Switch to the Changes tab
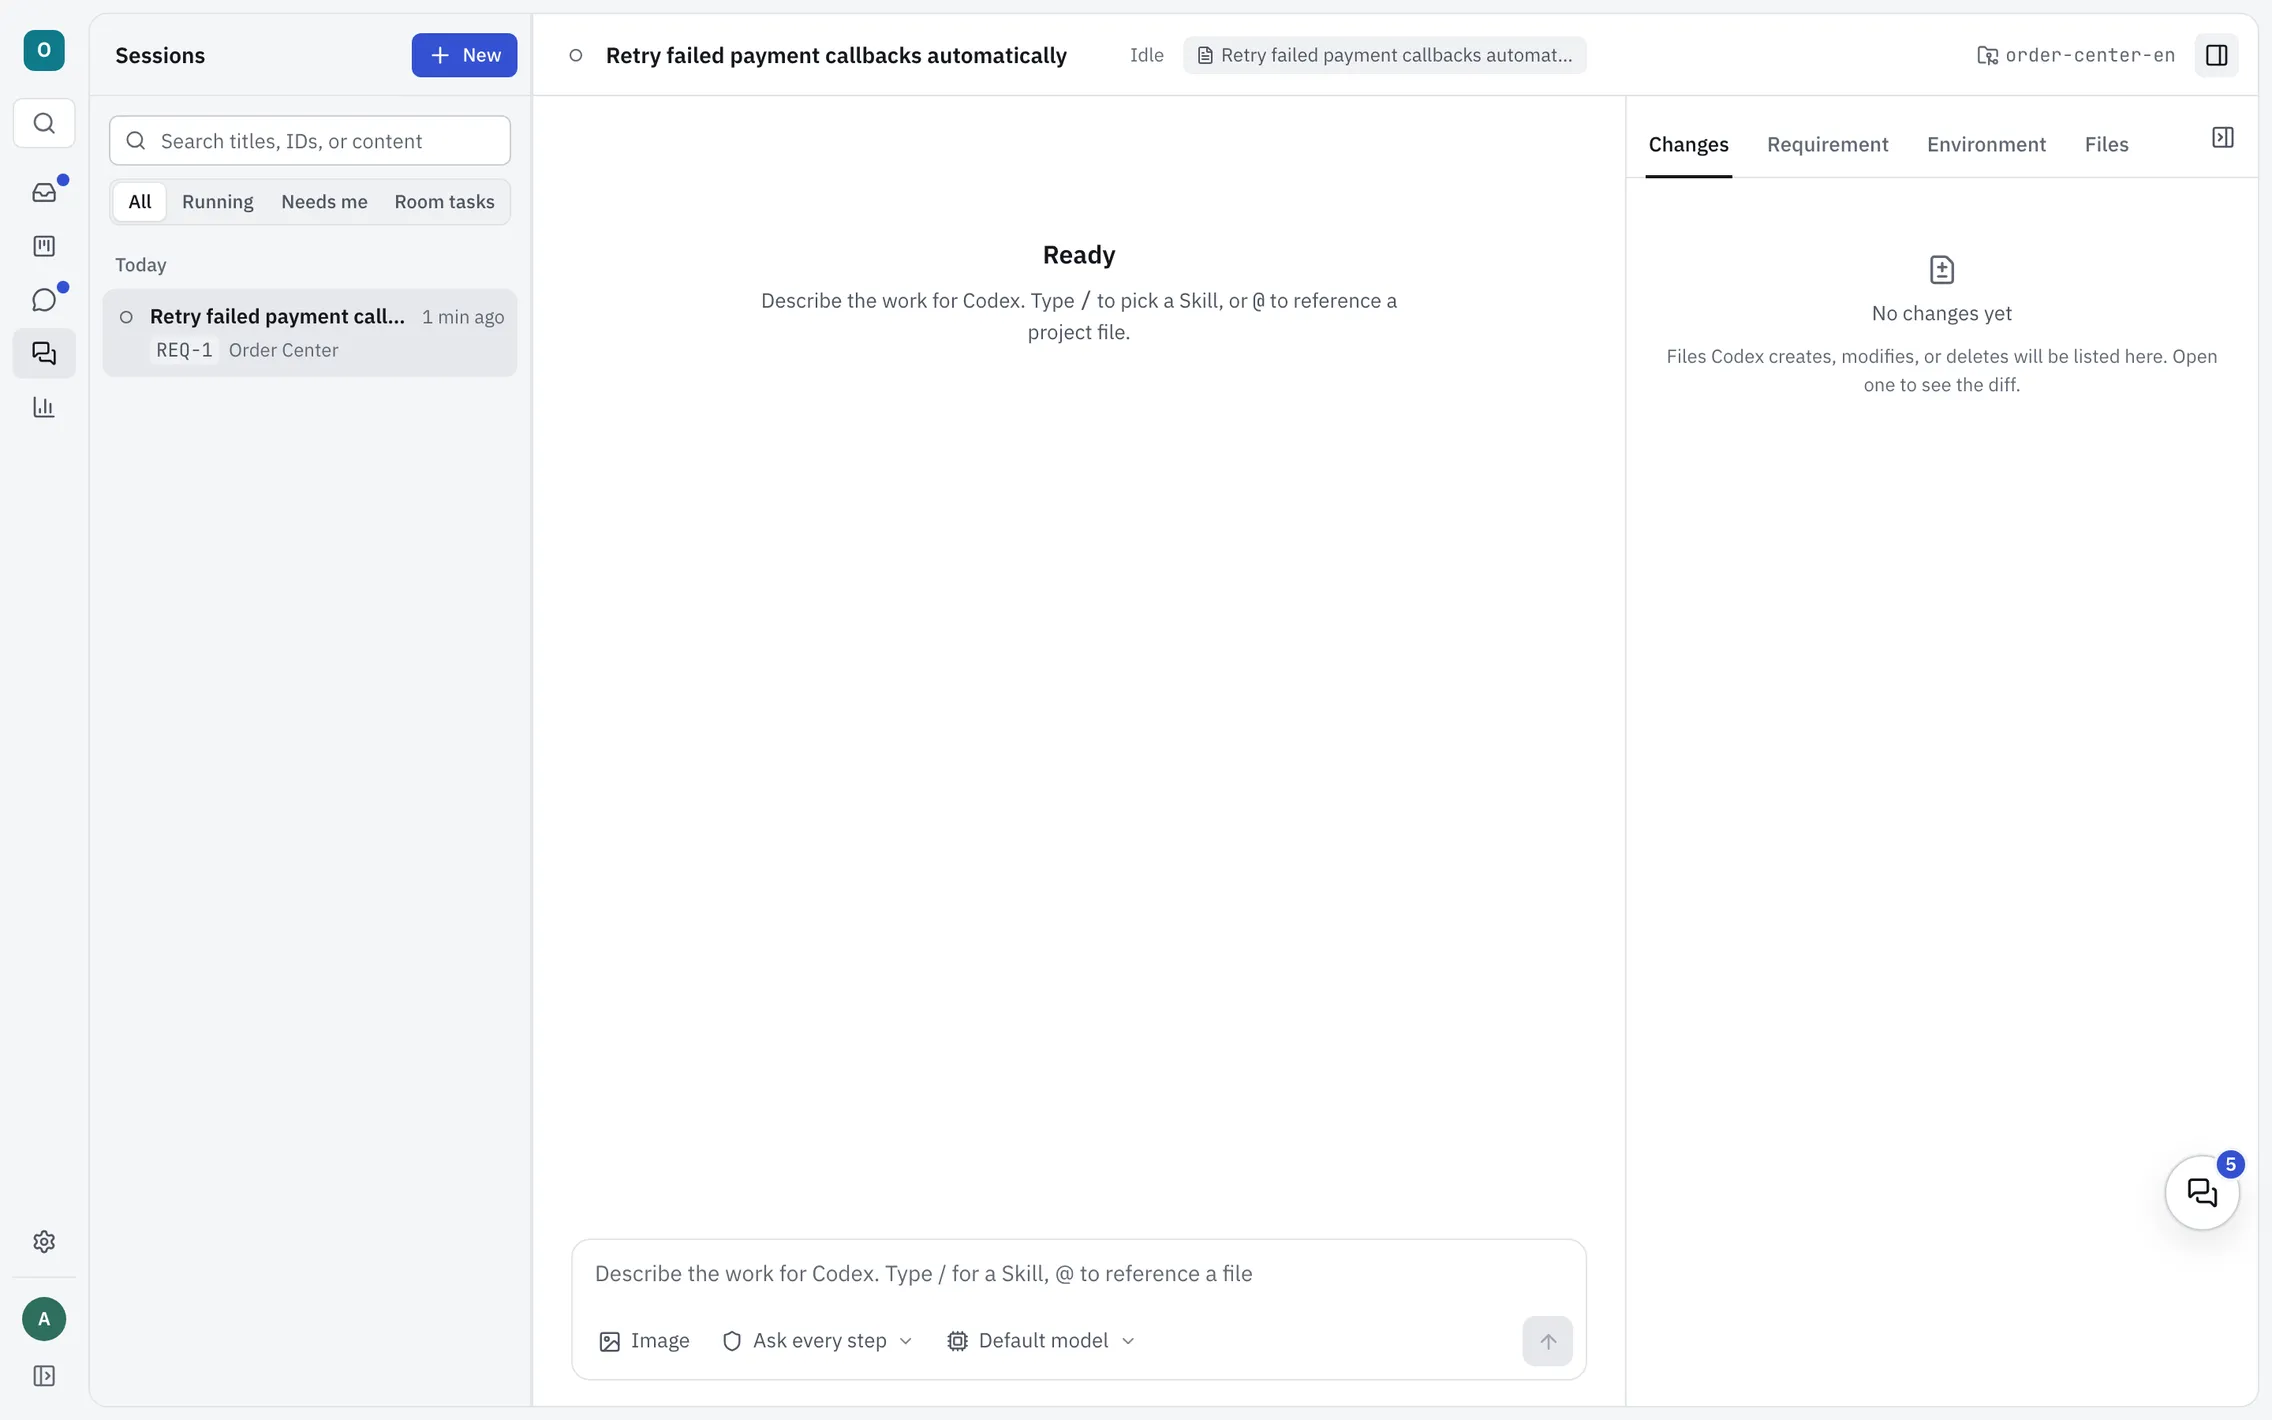Screen dimensions: 2272x1420 tap(1688, 145)
